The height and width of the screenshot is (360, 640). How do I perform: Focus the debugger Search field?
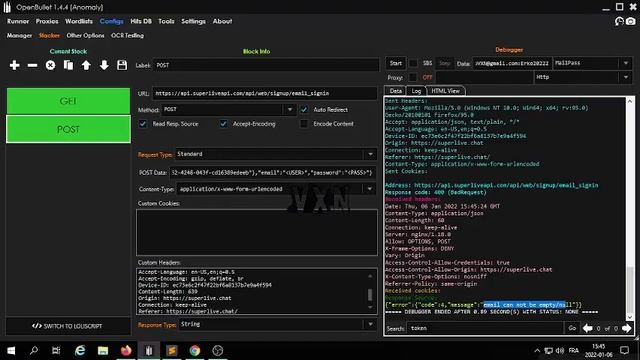point(485,328)
